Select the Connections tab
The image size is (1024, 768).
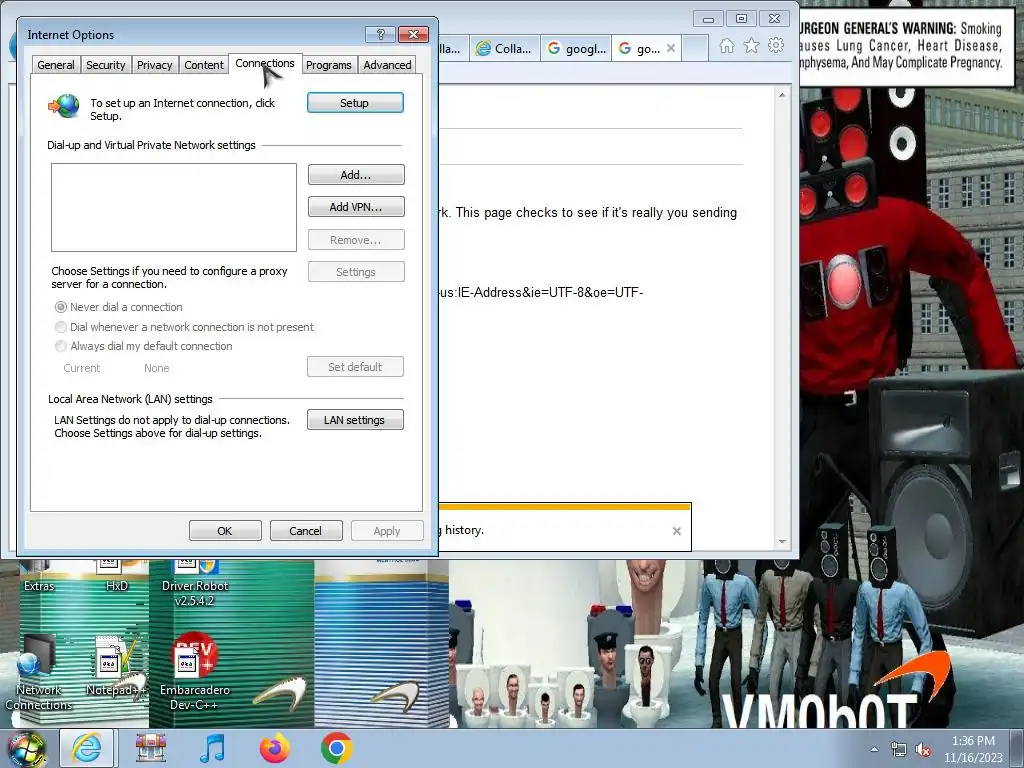264,63
